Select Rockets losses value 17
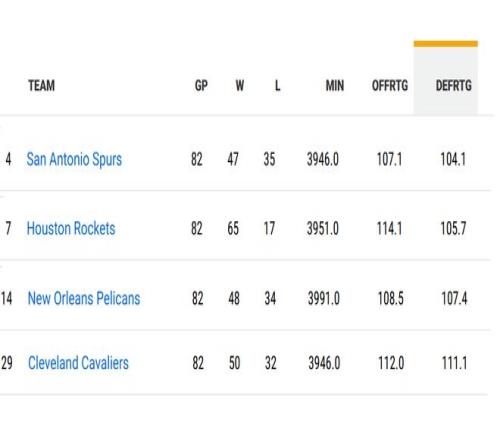This screenshot has width=500, height=440. pyautogui.click(x=269, y=229)
